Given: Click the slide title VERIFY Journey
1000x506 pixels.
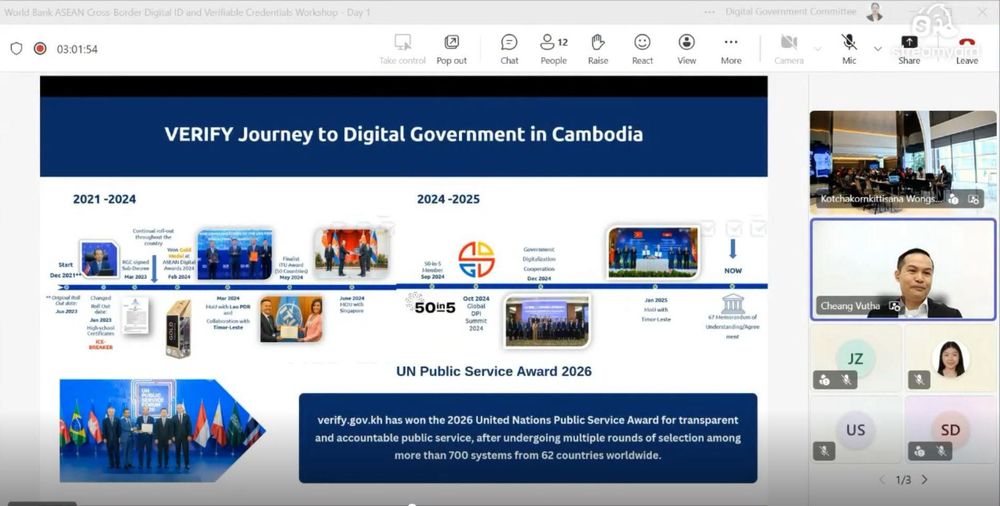Looking at the screenshot, I should 404,134.
